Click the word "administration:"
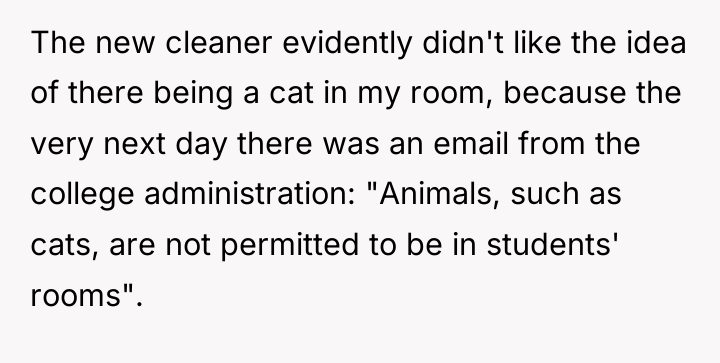The image size is (720, 363). pos(250,194)
